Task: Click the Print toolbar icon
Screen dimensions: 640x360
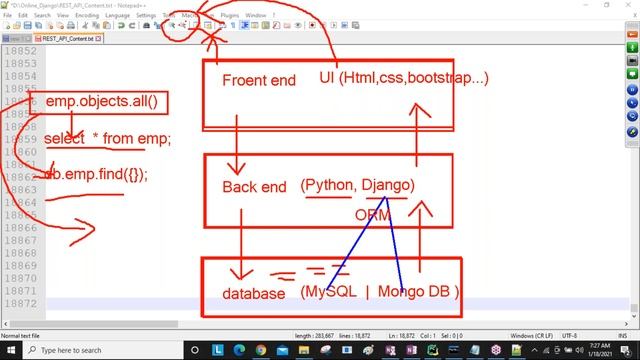Action: point(71,25)
